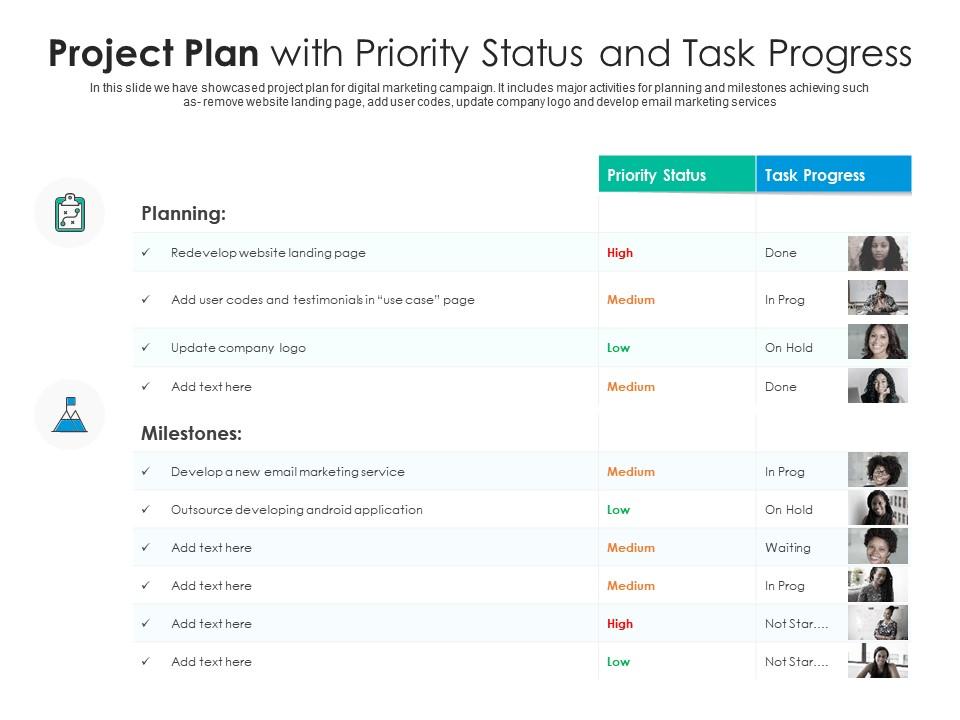Select the Priority Status column header
960x720 pixels.
click(x=677, y=175)
